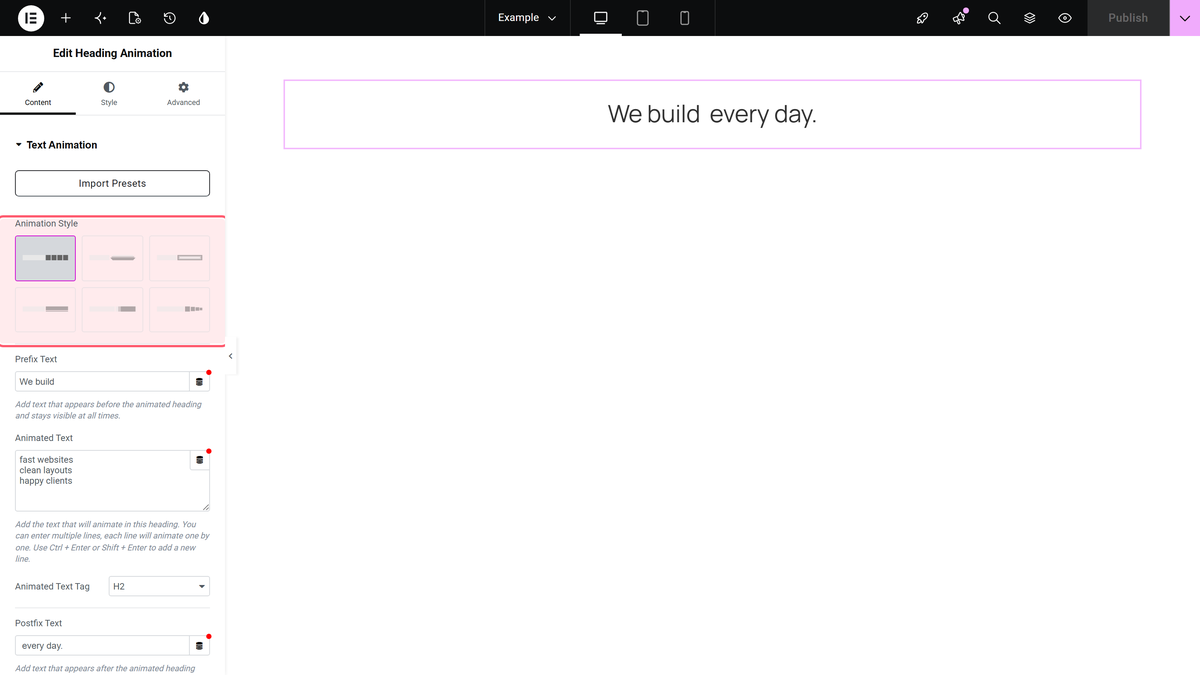Select the striped bar animation style

[45, 309]
